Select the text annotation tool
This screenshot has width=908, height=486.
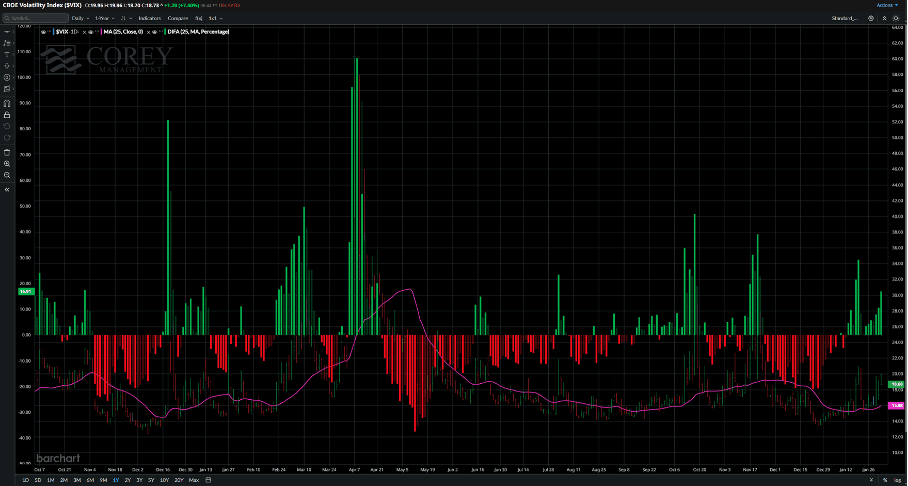coord(7,54)
